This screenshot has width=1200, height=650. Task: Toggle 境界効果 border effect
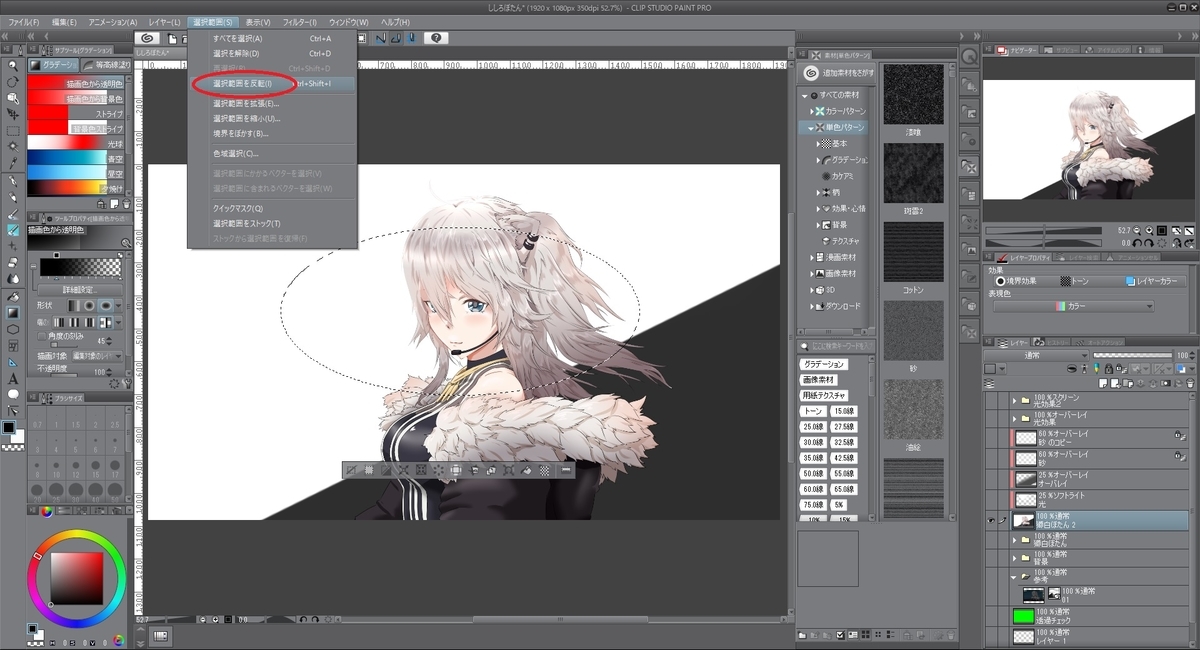tap(1016, 281)
